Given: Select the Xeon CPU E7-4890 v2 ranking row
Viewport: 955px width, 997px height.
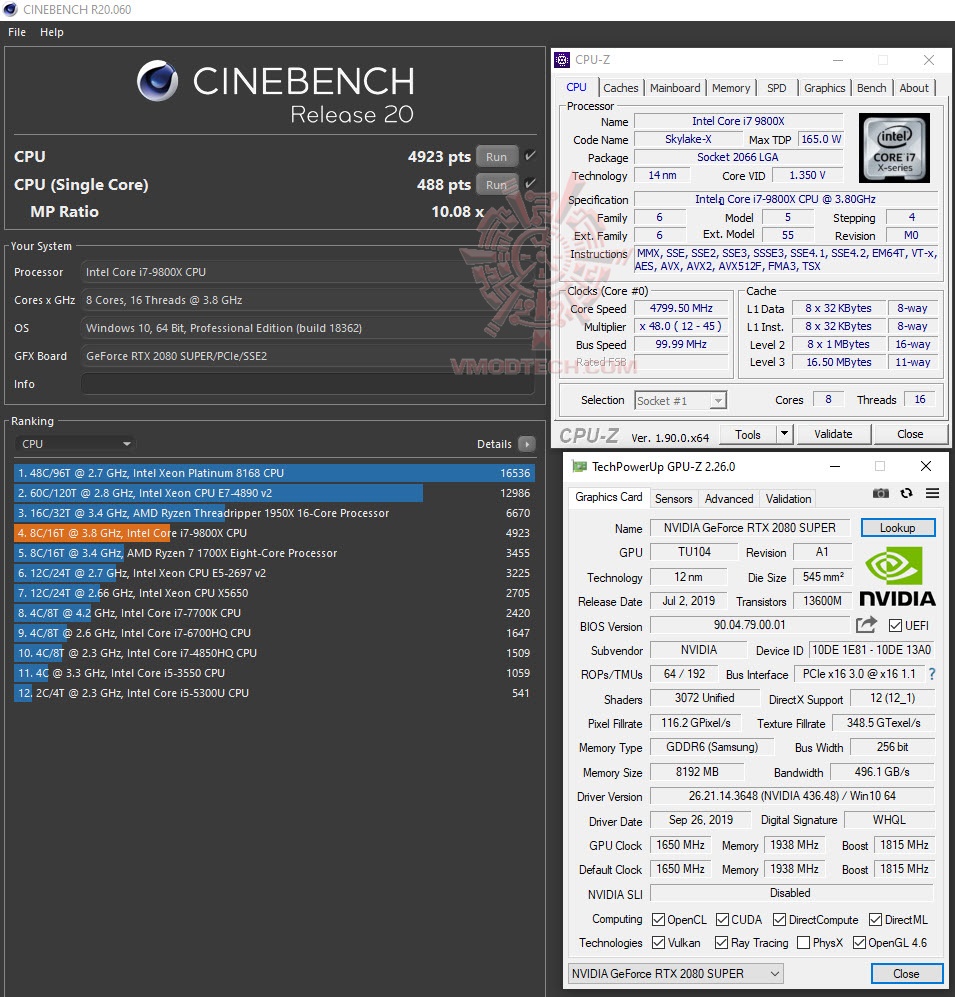Looking at the screenshot, I should click(x=274, y=493).
